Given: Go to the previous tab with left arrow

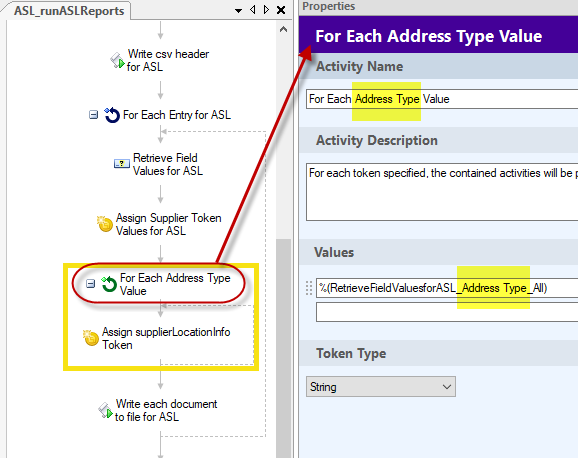Looking at the screenshot, I should coord(253,10).
